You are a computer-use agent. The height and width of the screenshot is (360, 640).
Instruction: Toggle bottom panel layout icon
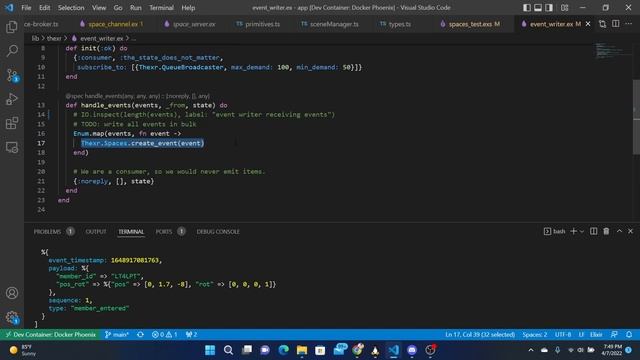click(x=538, y=8)
